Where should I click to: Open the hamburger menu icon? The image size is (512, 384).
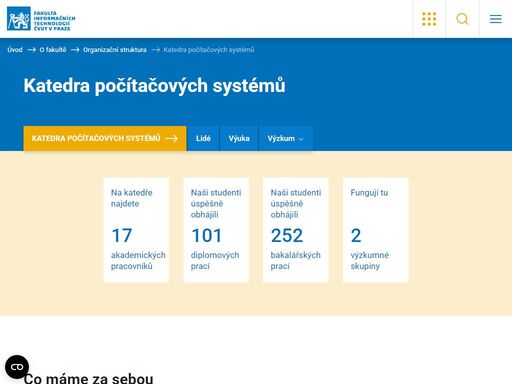click(x=496, y=19)
